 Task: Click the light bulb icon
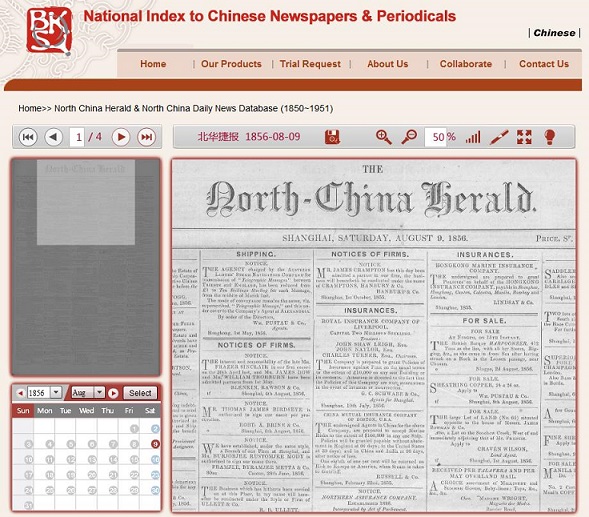550,137
